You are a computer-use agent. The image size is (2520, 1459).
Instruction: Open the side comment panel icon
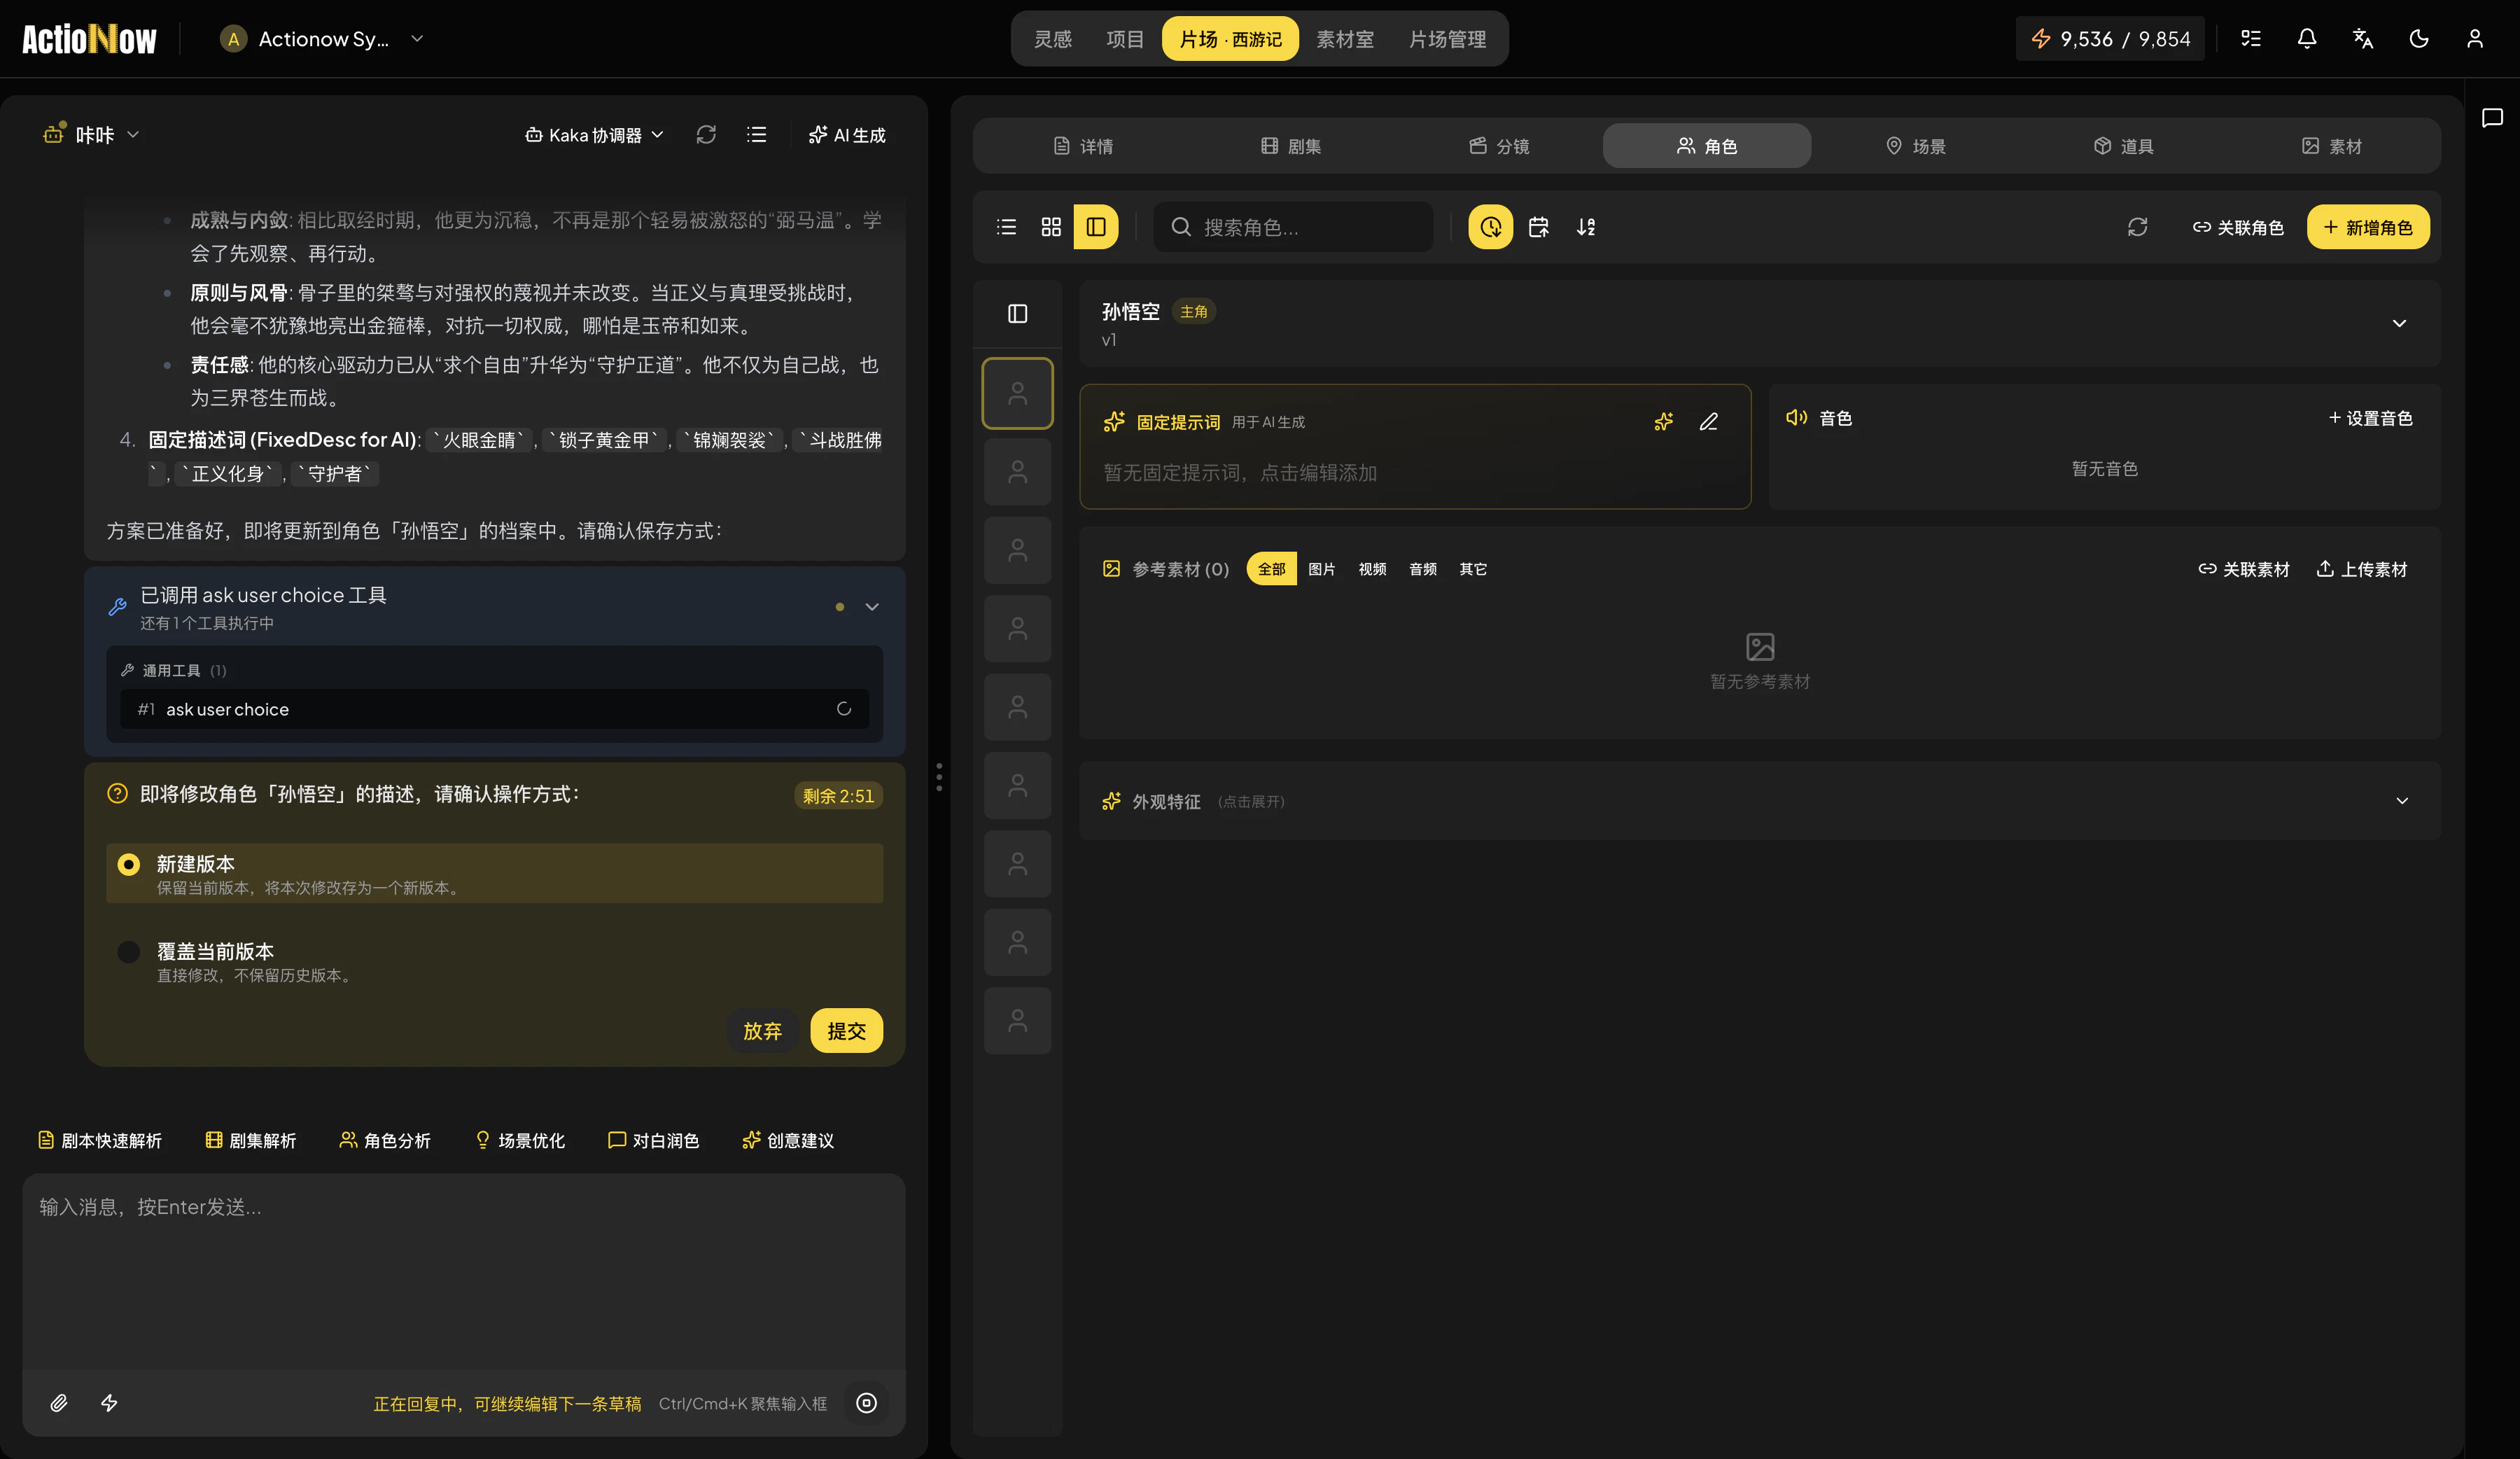[x=2492, y=118]
